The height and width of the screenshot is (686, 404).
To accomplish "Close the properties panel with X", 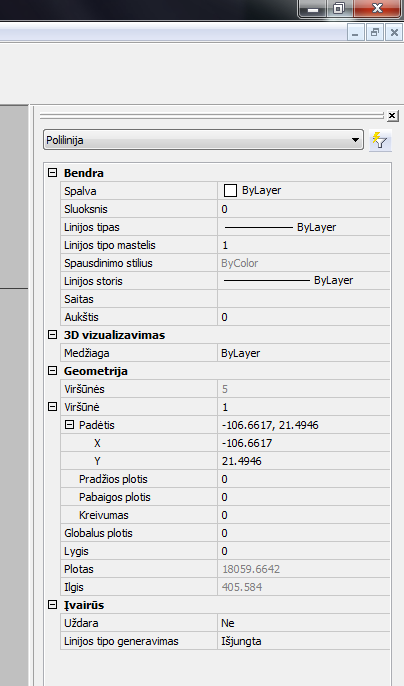I will (x=392, y=116).
